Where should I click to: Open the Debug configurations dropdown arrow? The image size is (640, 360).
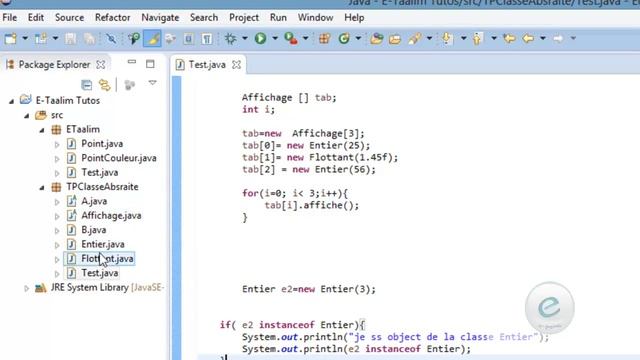click(x=245, y=39)
